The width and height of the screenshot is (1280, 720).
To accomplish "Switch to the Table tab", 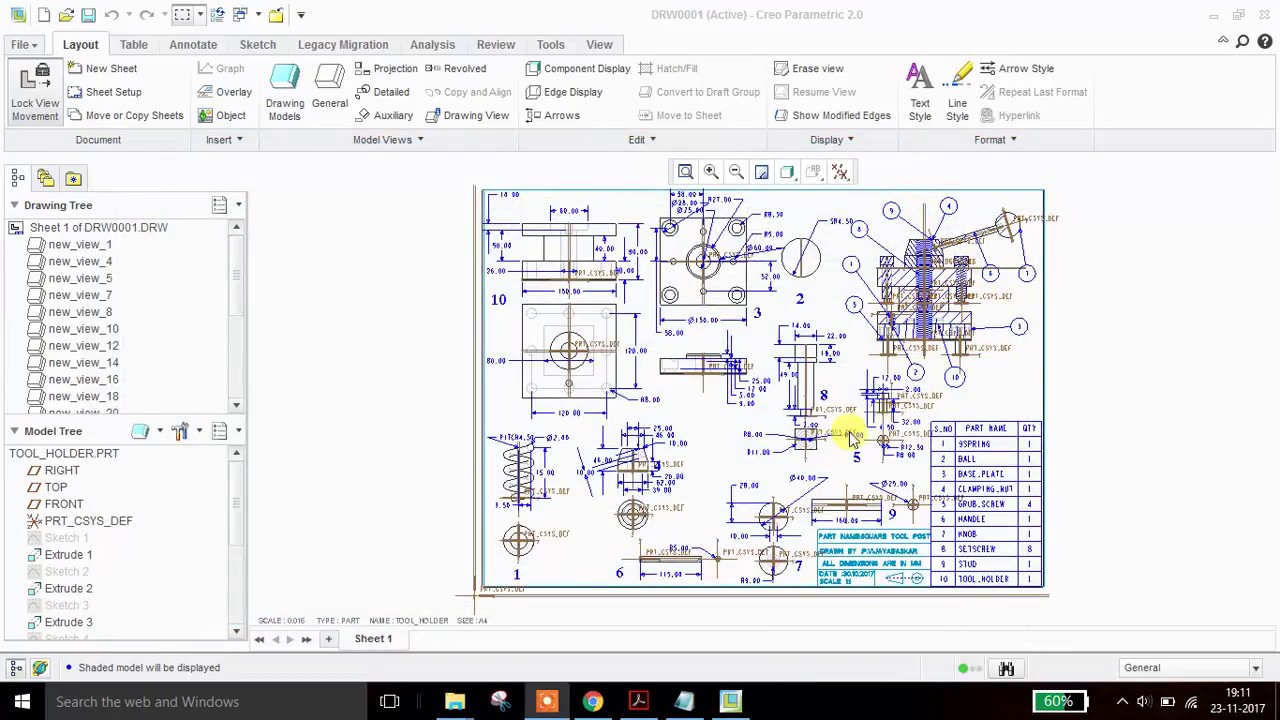I will [x=133, y=44].
